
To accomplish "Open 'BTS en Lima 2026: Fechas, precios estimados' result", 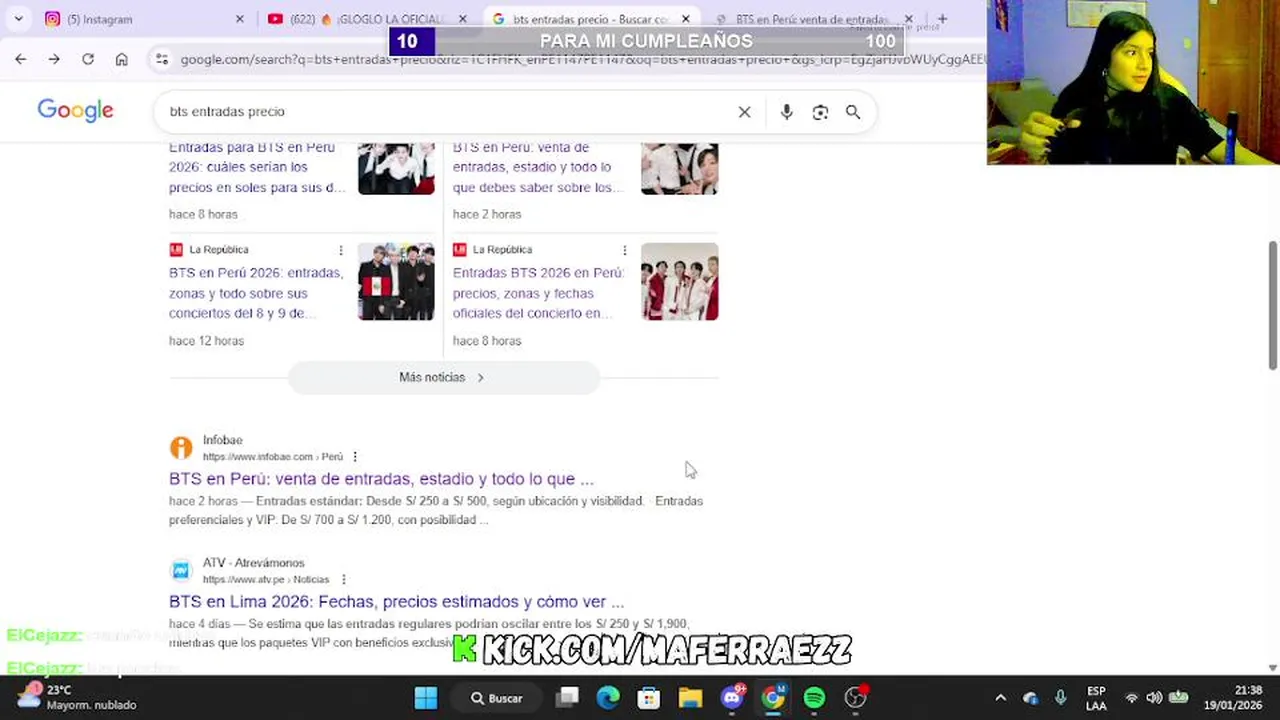I will point(396,602).
